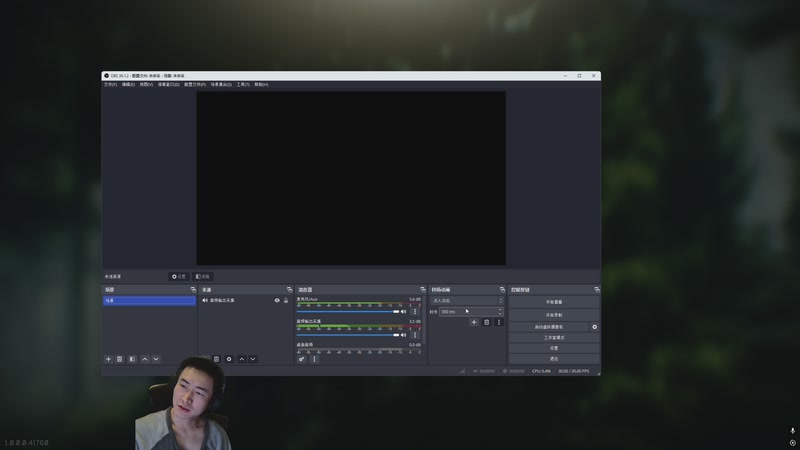This screenshot has height=450, width=800.
Task: Click the black preview canvas
Action: click(351, 178)
